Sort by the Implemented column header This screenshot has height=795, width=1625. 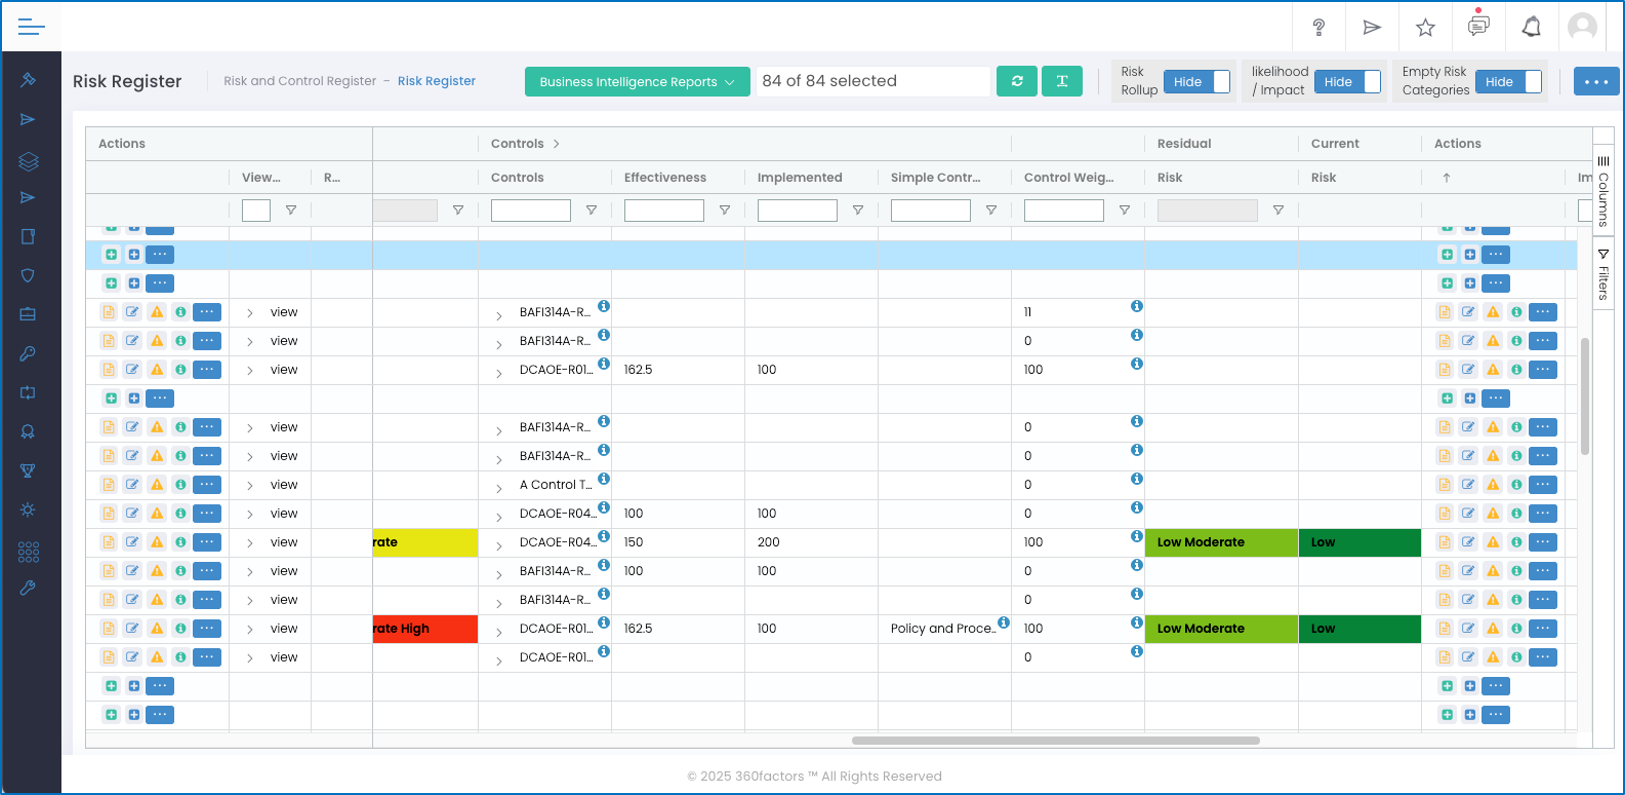coord(799,178)
